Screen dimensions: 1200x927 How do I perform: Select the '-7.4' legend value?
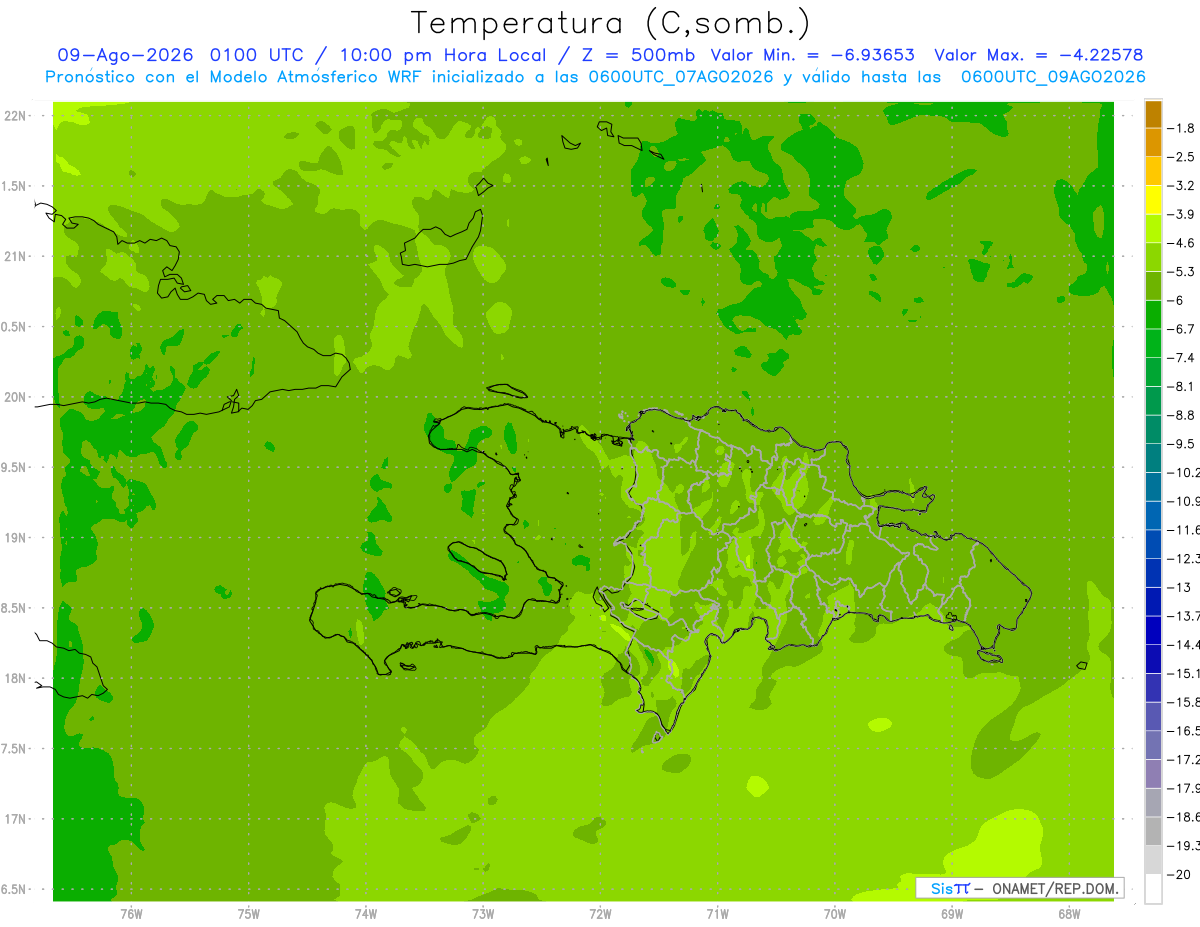[x=1181, y=358]
